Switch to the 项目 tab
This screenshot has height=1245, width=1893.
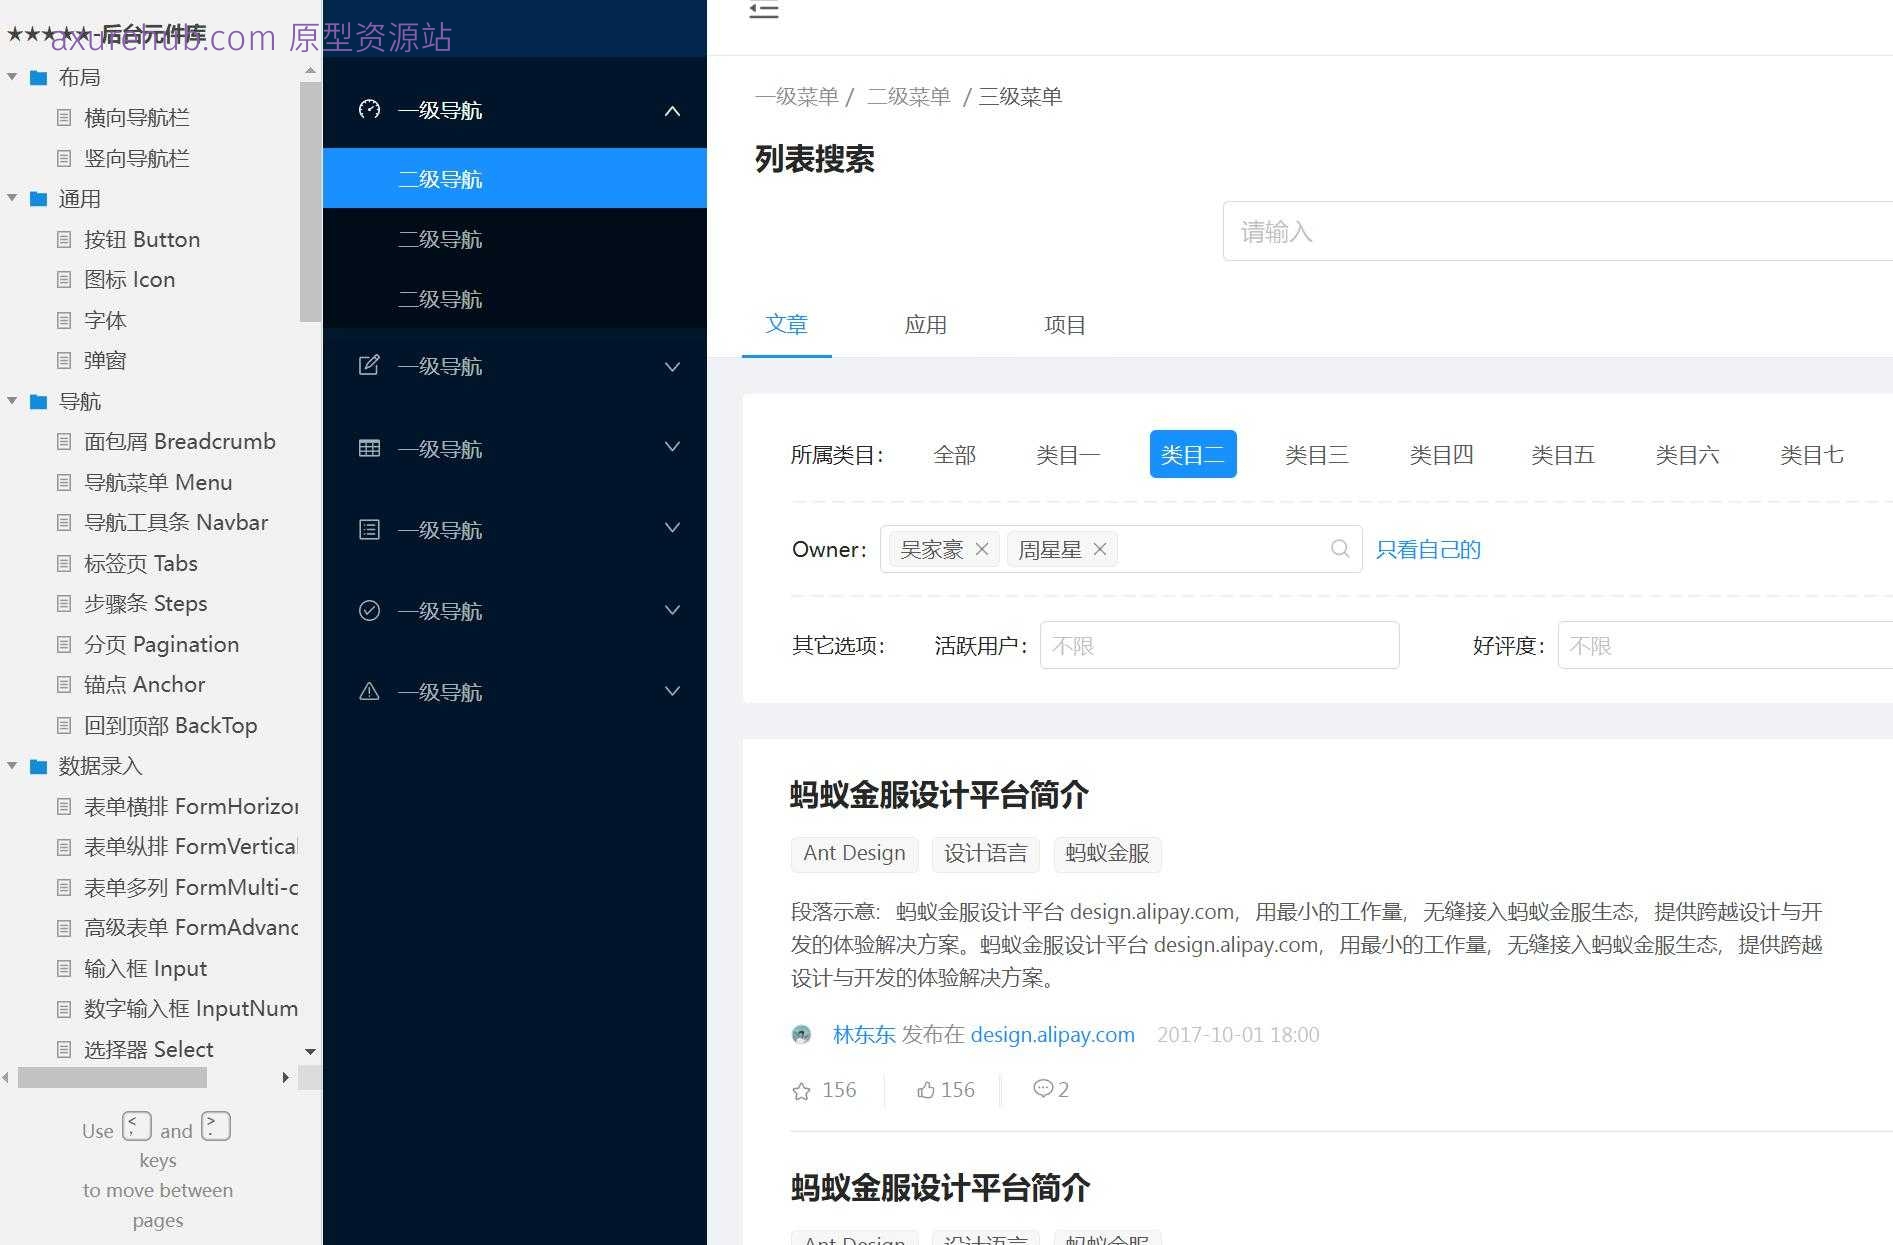click(1063, 324)
